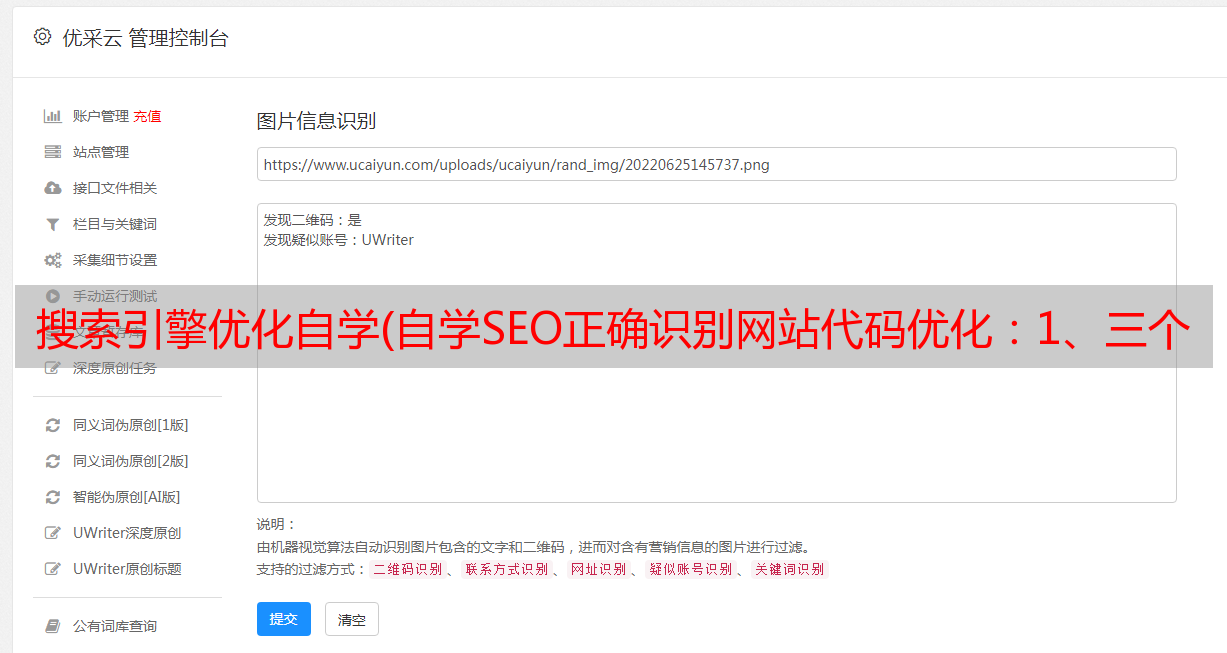
Task: Click the 发现疑似账号：UWriter result line
Action: click(339, 240)
